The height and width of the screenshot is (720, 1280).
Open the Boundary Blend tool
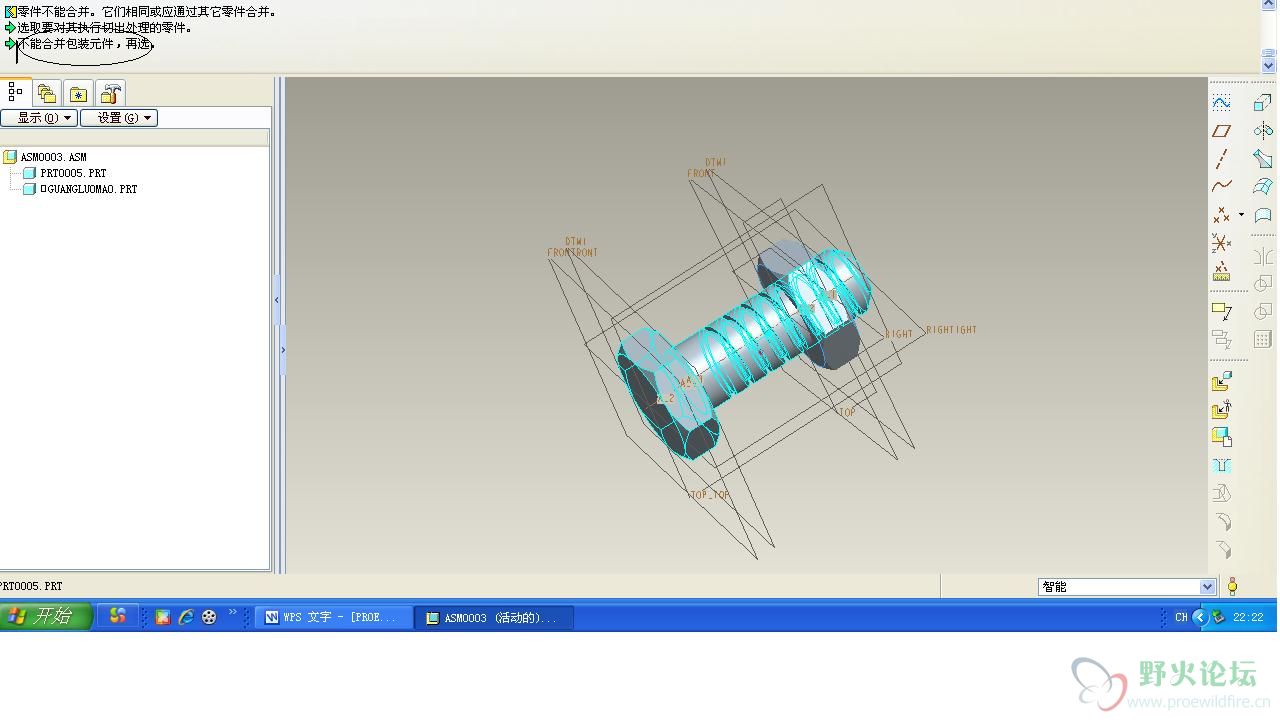(x=1263, y=186)
